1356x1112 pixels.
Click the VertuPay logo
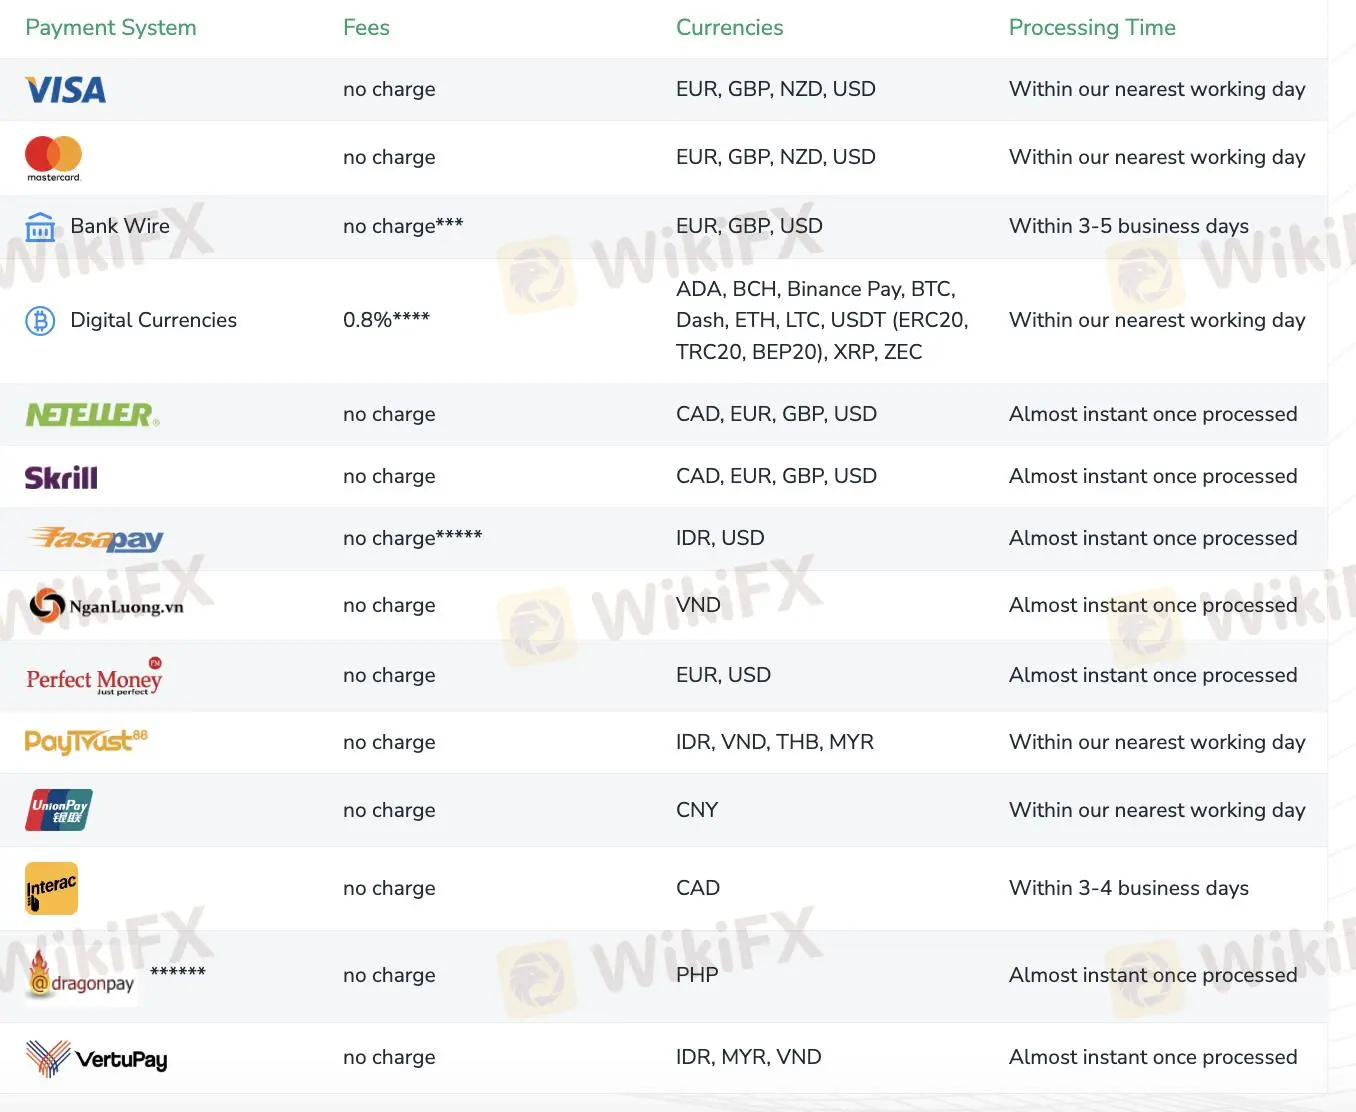click(x=96, y=1058)
